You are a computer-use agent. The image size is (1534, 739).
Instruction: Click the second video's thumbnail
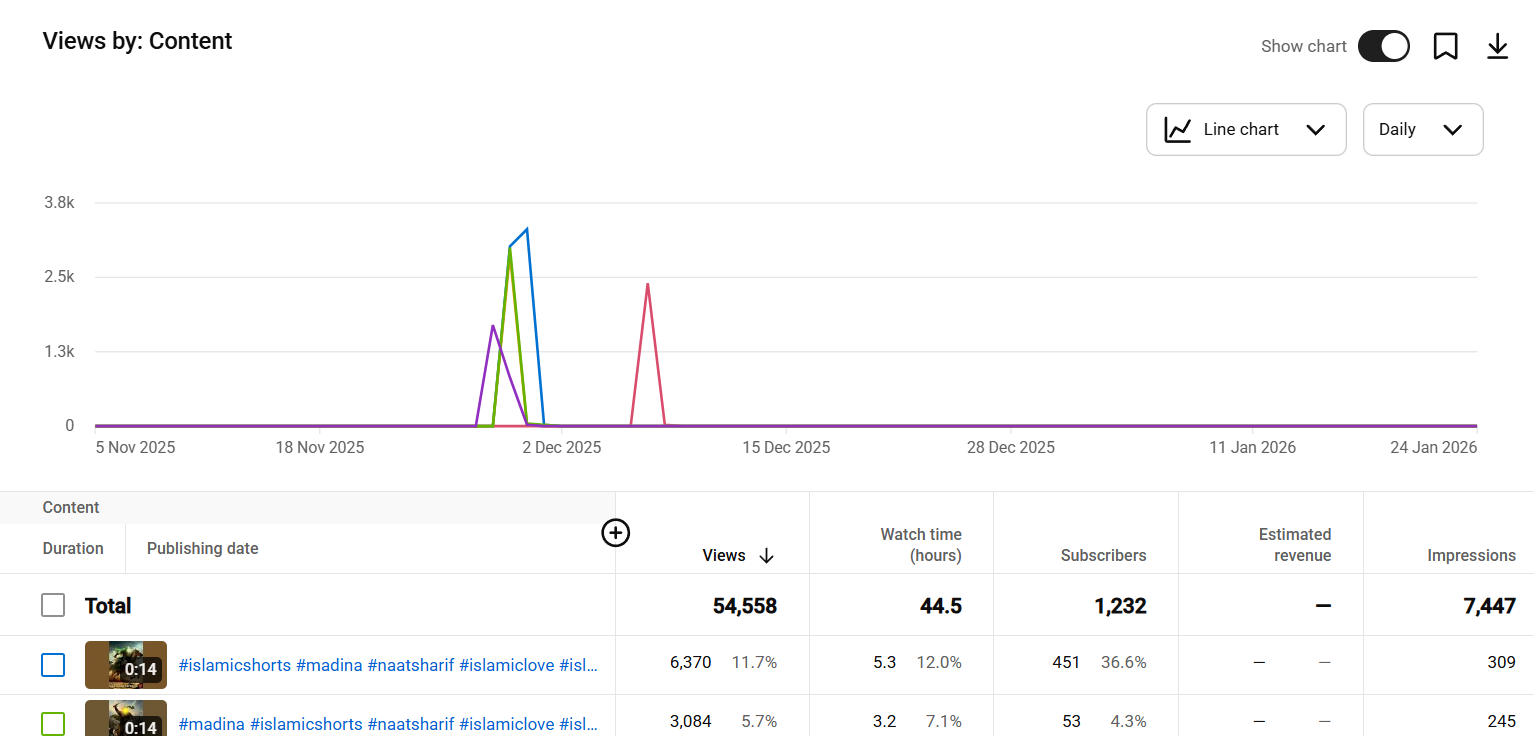(x=126, y=720)
